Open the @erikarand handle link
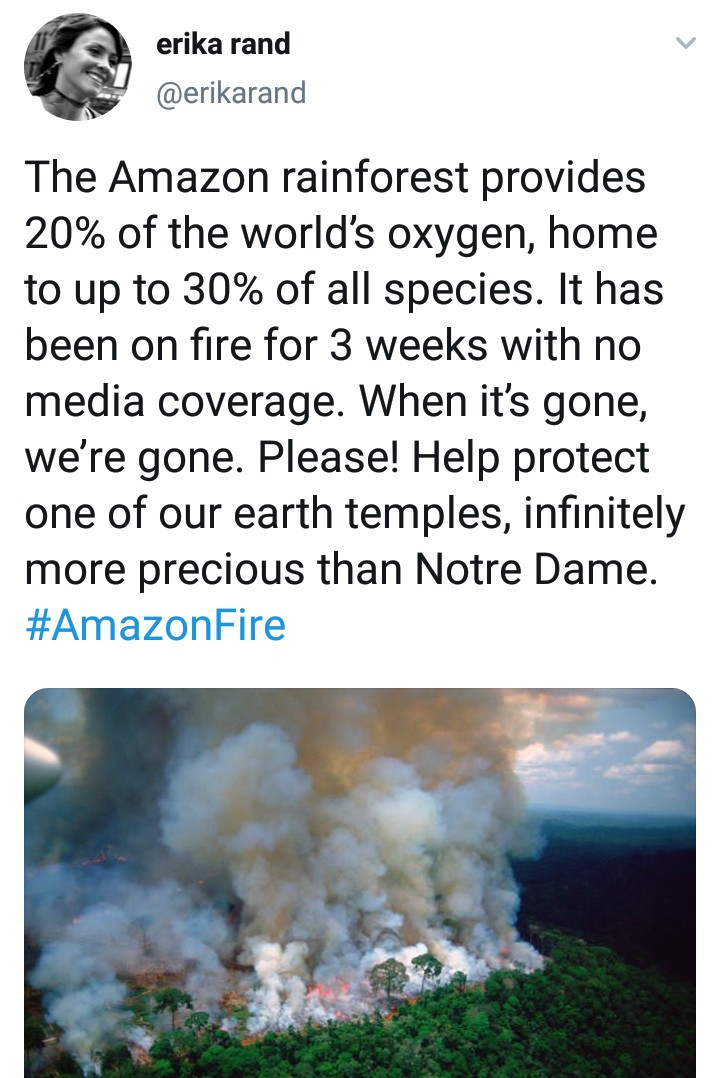720x1078 pixels. 231,93
